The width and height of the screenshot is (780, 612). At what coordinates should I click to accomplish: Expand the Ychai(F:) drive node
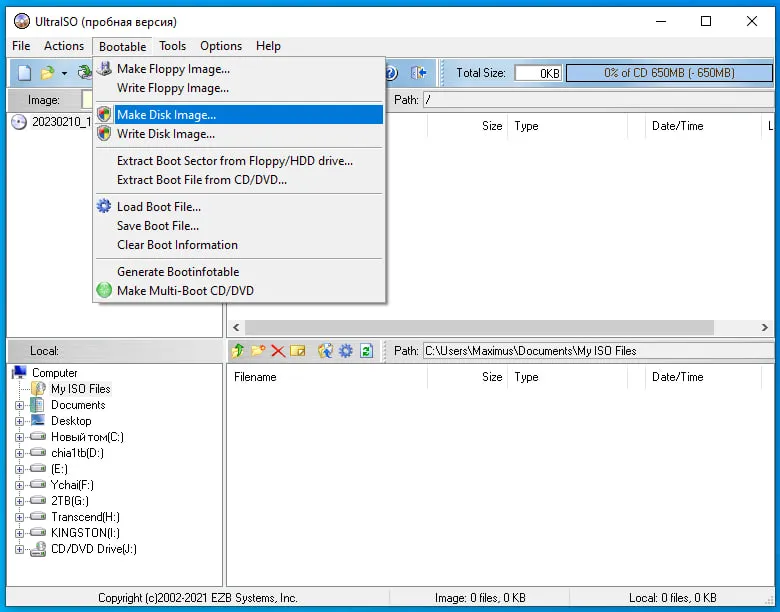[19, 485]
